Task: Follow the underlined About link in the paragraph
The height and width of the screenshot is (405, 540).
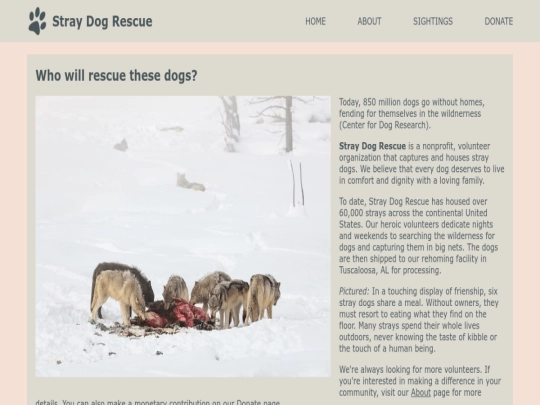Action: (x=420, y=392)
